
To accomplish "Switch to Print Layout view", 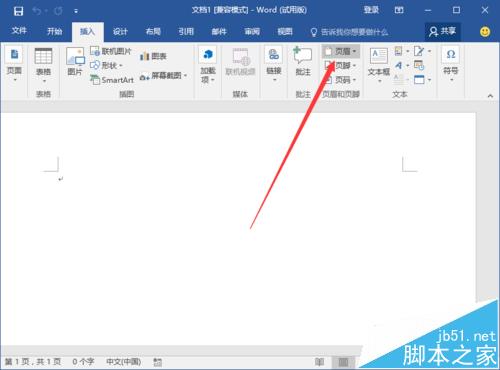I will click(x=343, y=362).
